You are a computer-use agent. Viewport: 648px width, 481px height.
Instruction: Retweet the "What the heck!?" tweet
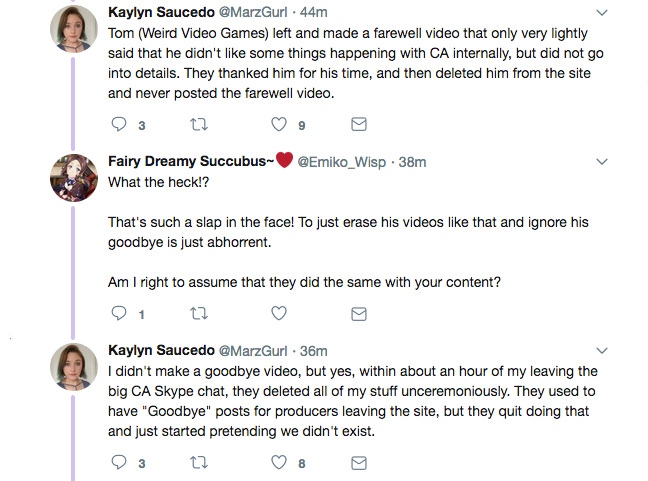198,314
